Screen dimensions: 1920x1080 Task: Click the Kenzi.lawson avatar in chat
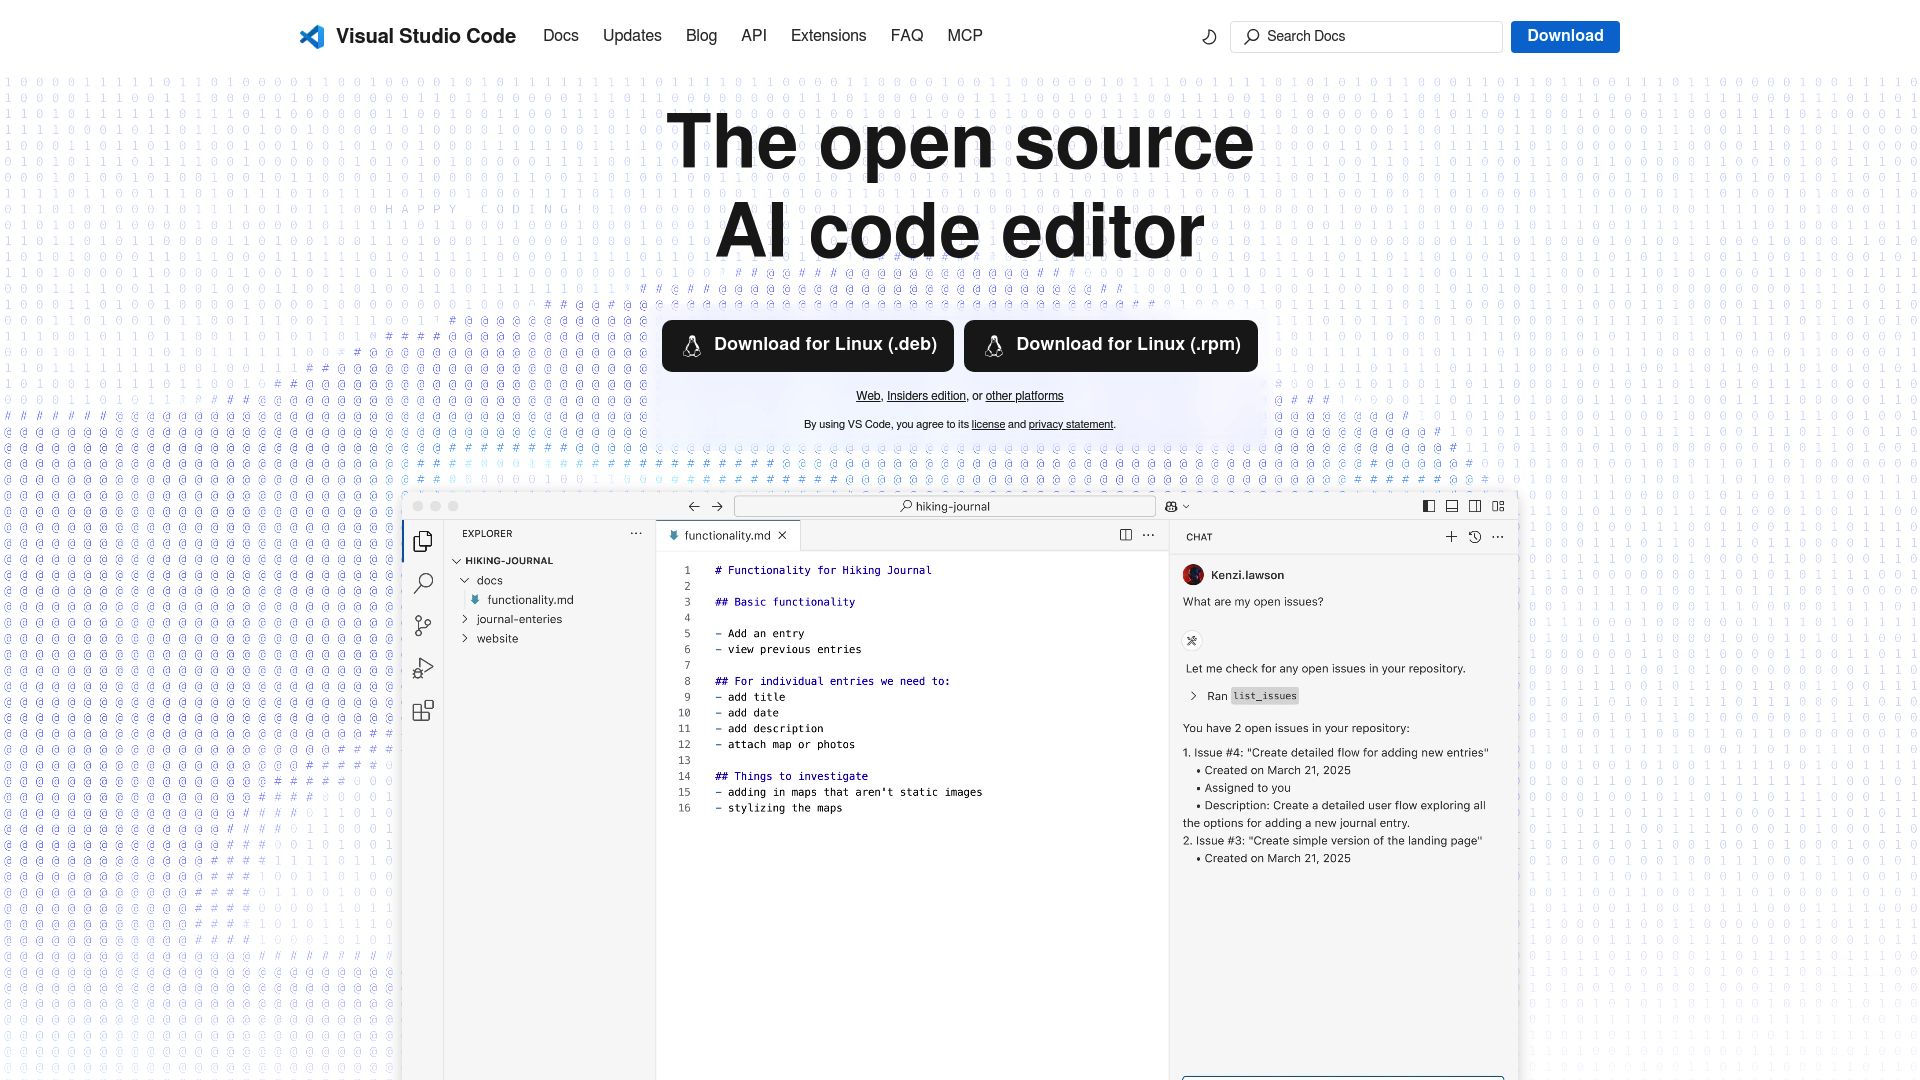pos(1193,575)
